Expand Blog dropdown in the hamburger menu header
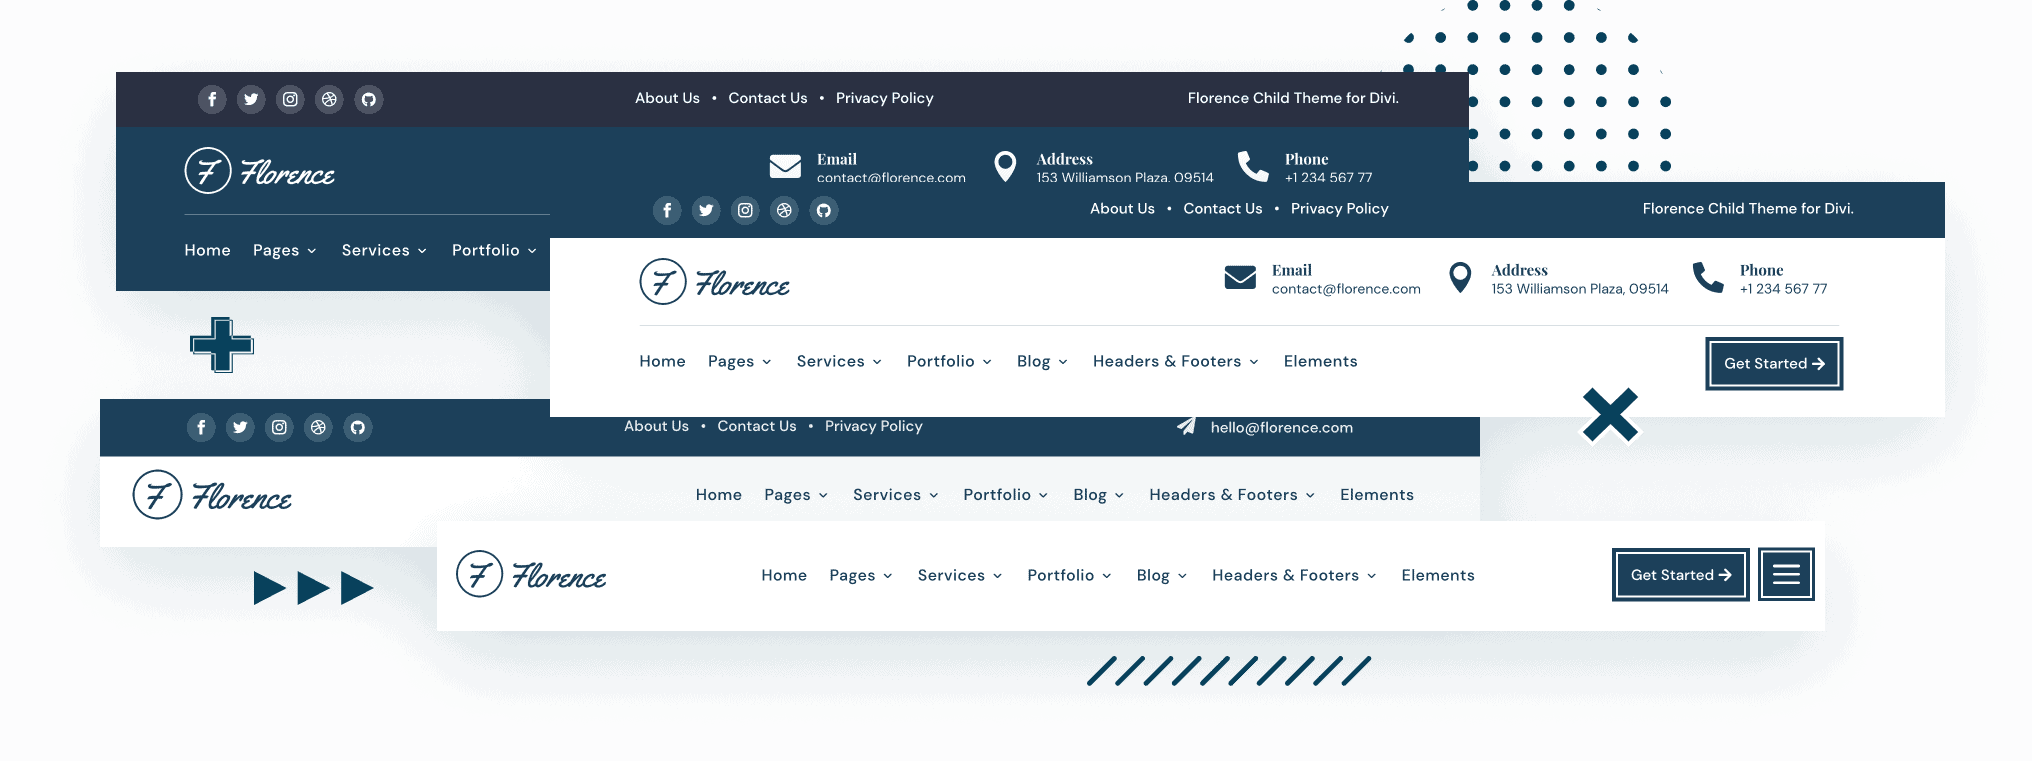 point(1161,575)
